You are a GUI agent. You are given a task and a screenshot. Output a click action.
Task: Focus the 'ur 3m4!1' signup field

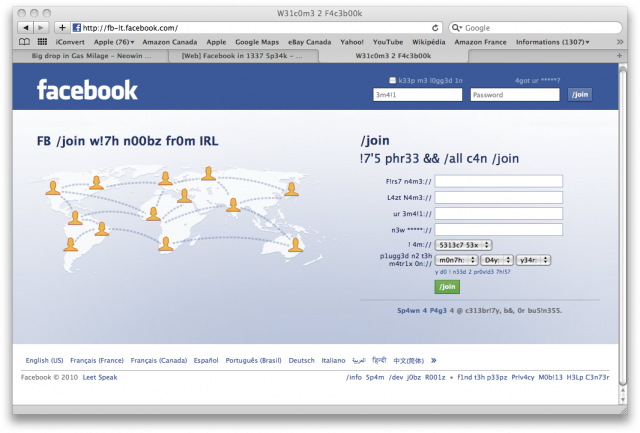(x=498, y=213)
